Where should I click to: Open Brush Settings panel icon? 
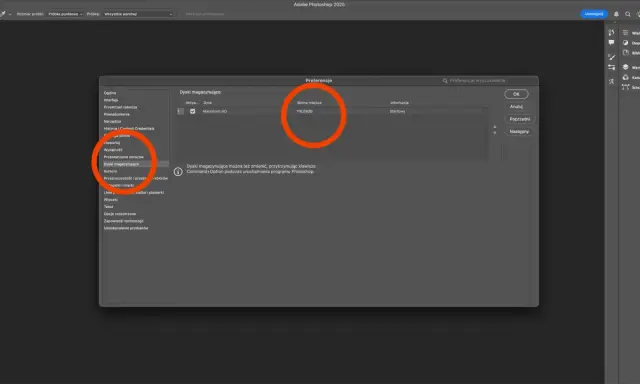coord(611,67)
